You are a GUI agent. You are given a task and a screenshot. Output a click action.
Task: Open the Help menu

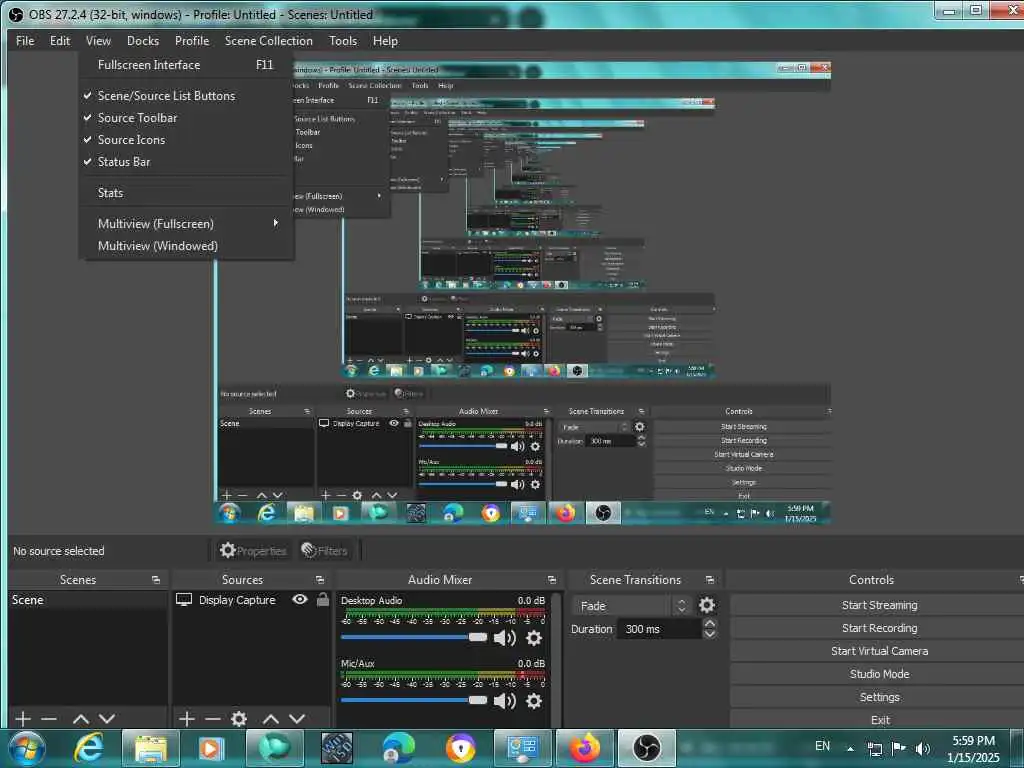coord(385,40)
